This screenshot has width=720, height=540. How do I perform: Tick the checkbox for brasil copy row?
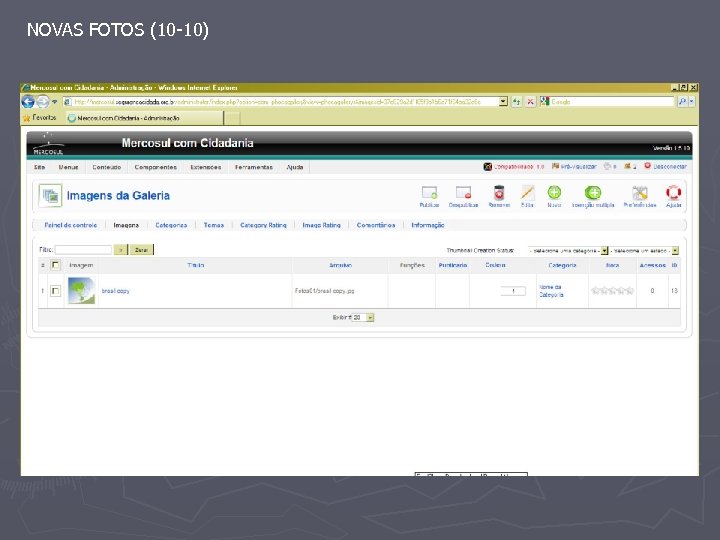pos(56,291)
